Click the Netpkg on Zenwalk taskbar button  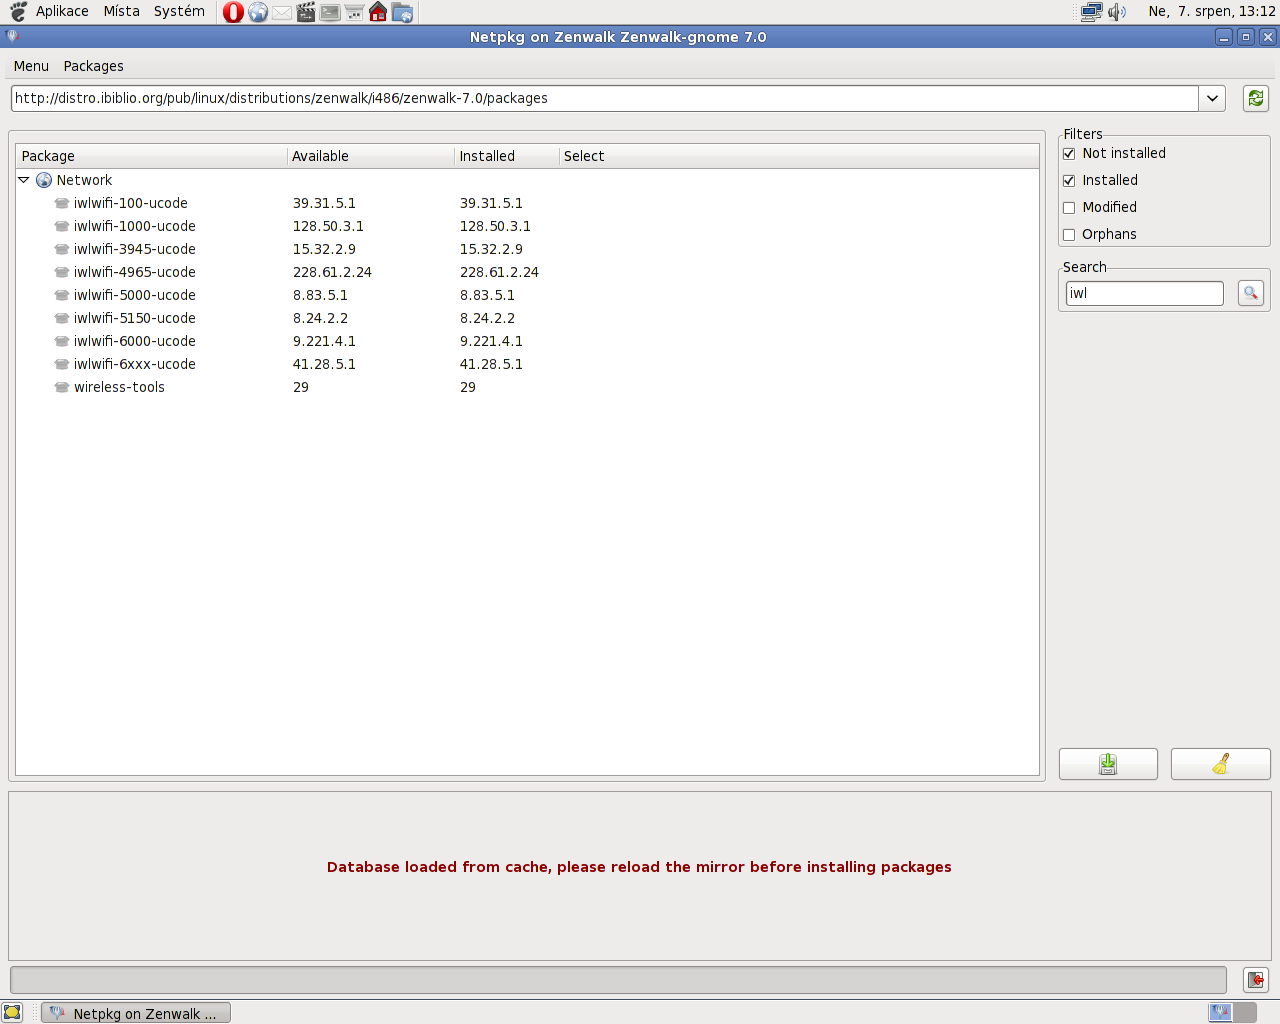tap(136, 1013)
